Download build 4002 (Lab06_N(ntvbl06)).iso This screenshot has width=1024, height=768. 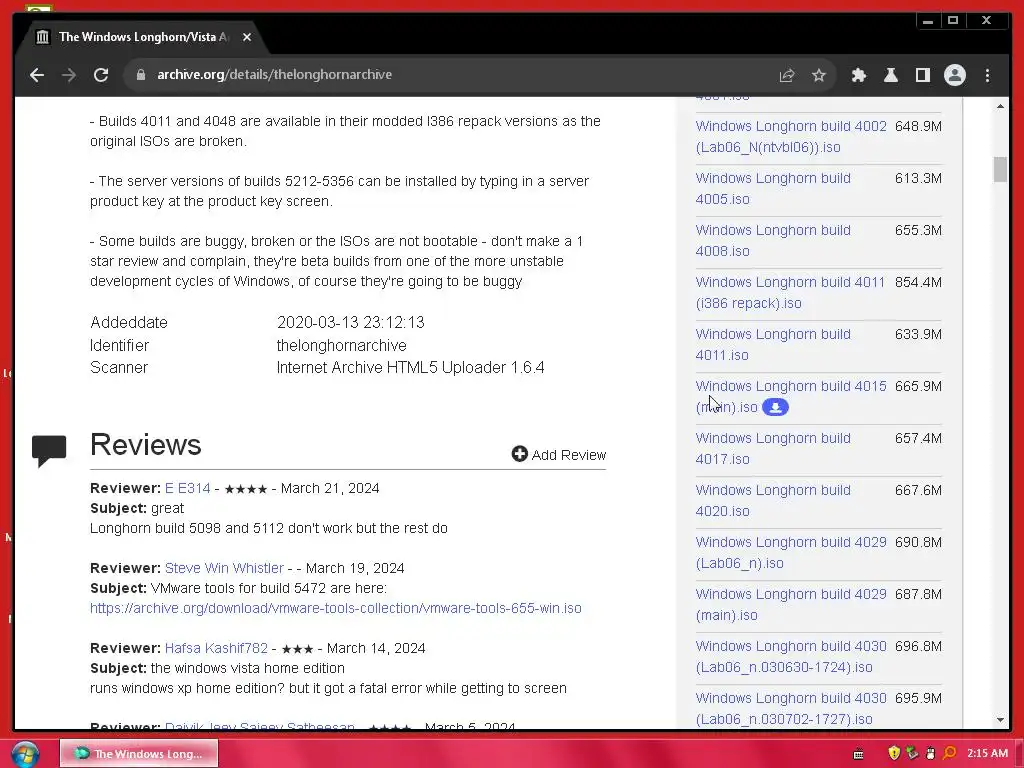pos(791,136)
